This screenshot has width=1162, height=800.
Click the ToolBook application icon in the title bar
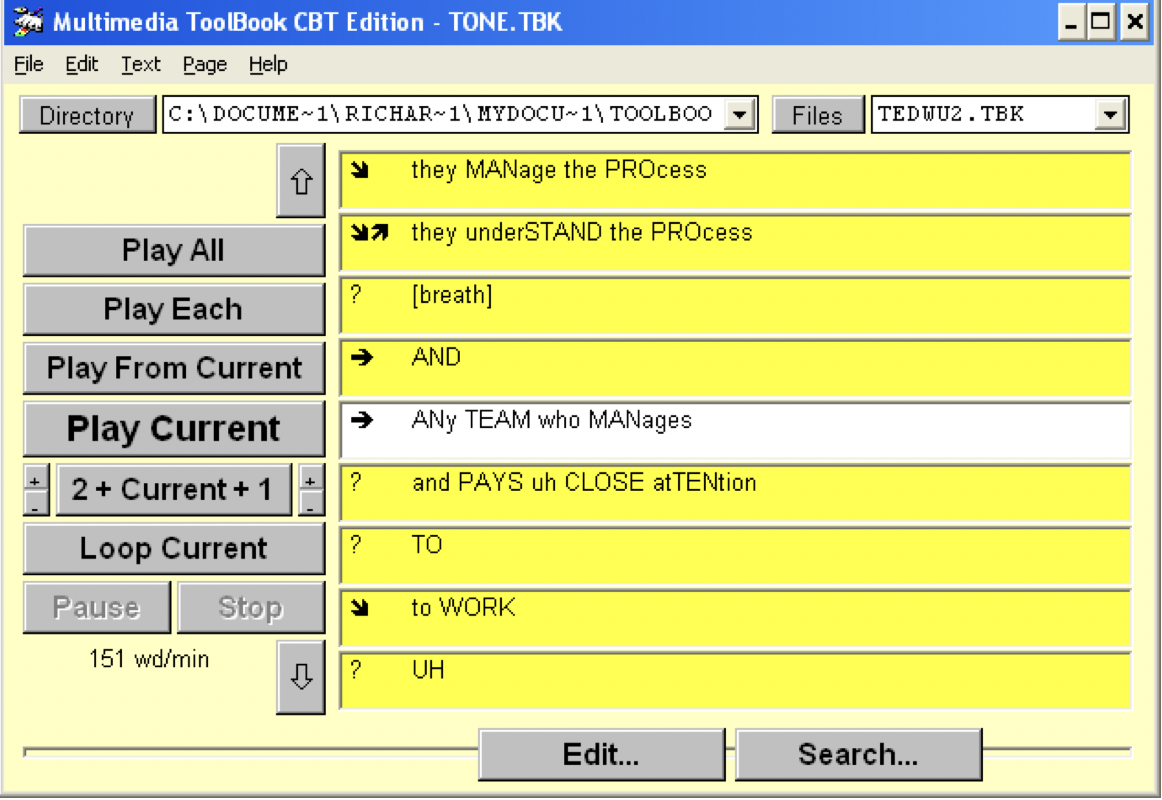[28, 21]
